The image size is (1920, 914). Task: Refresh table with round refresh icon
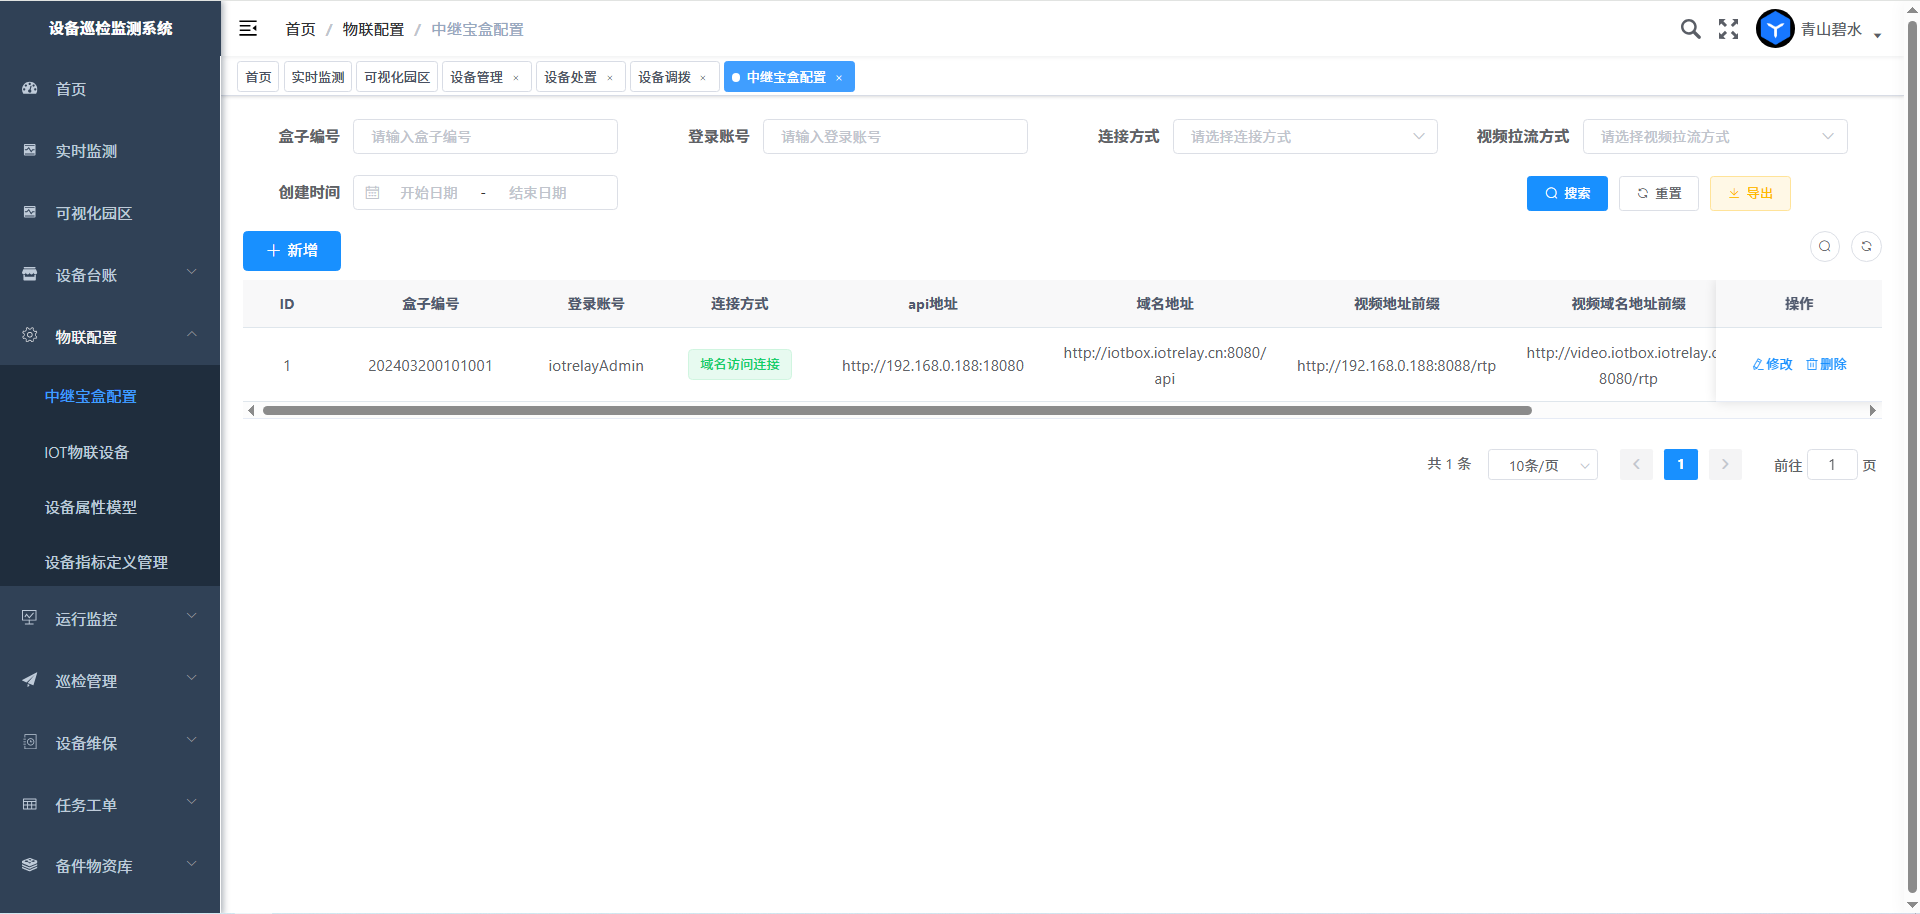tap(1866, 246)
